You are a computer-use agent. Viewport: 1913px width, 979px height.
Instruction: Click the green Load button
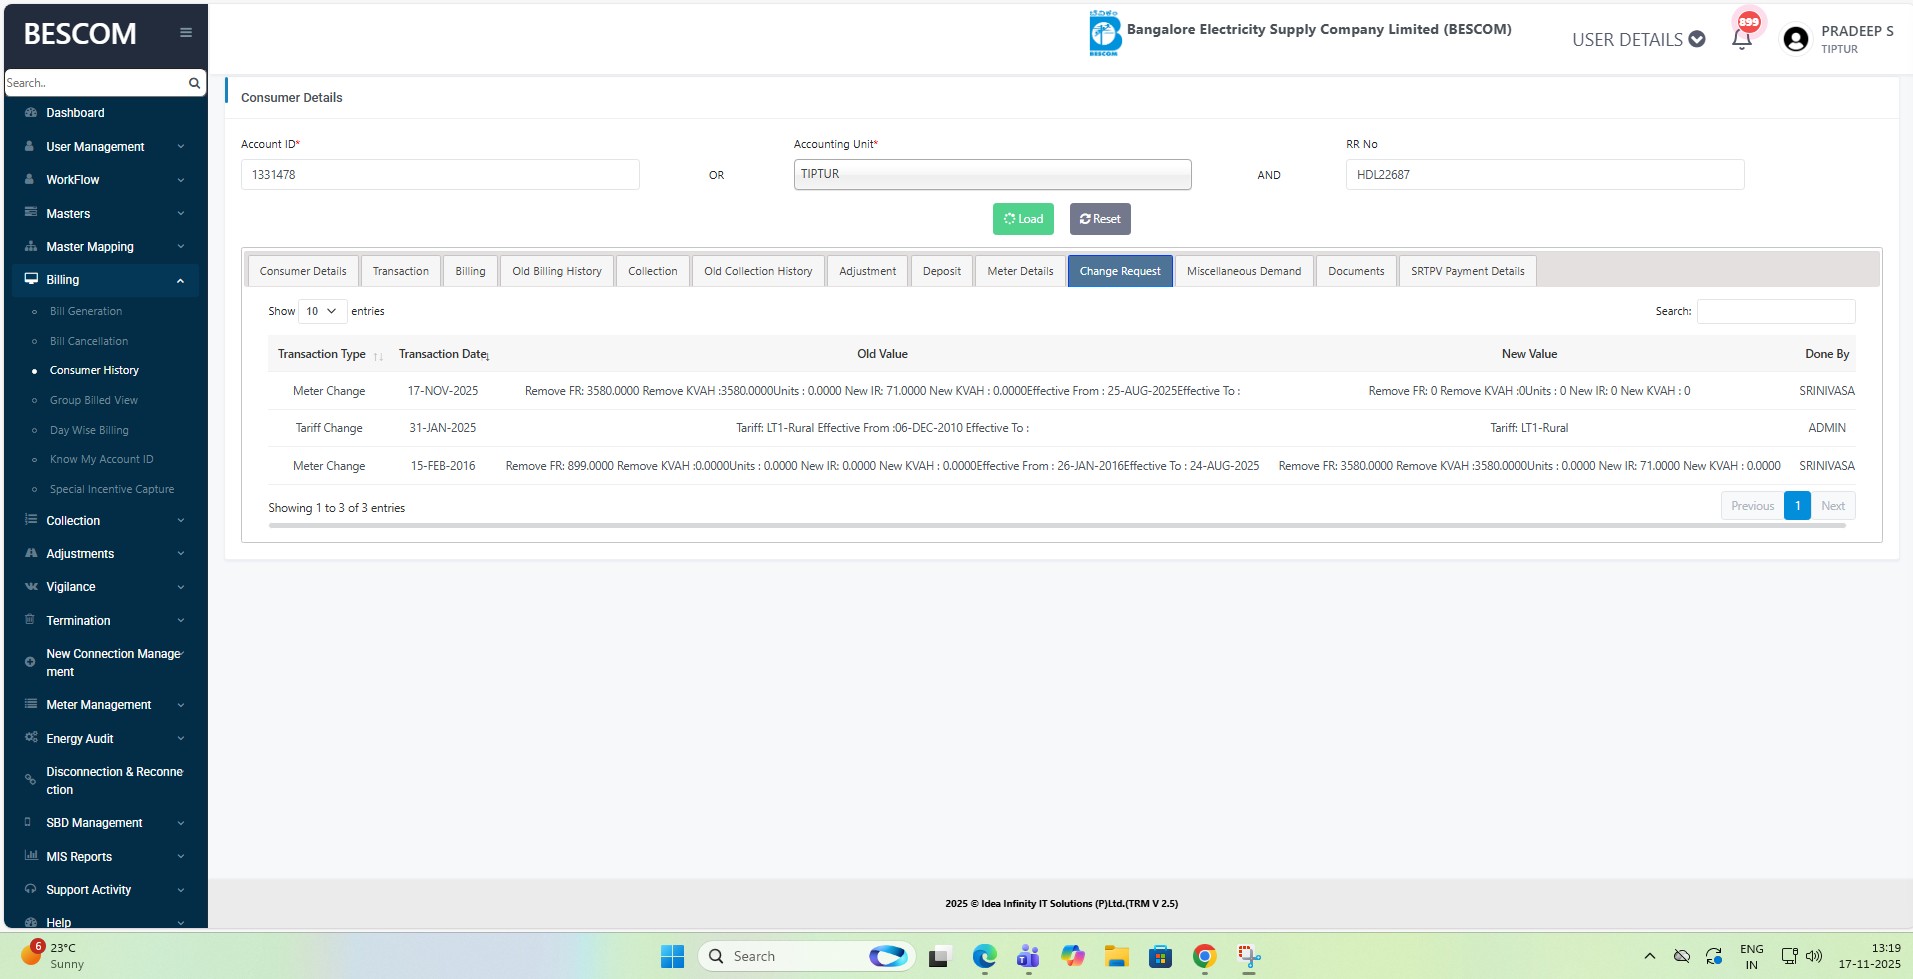tap(1022, 219)
